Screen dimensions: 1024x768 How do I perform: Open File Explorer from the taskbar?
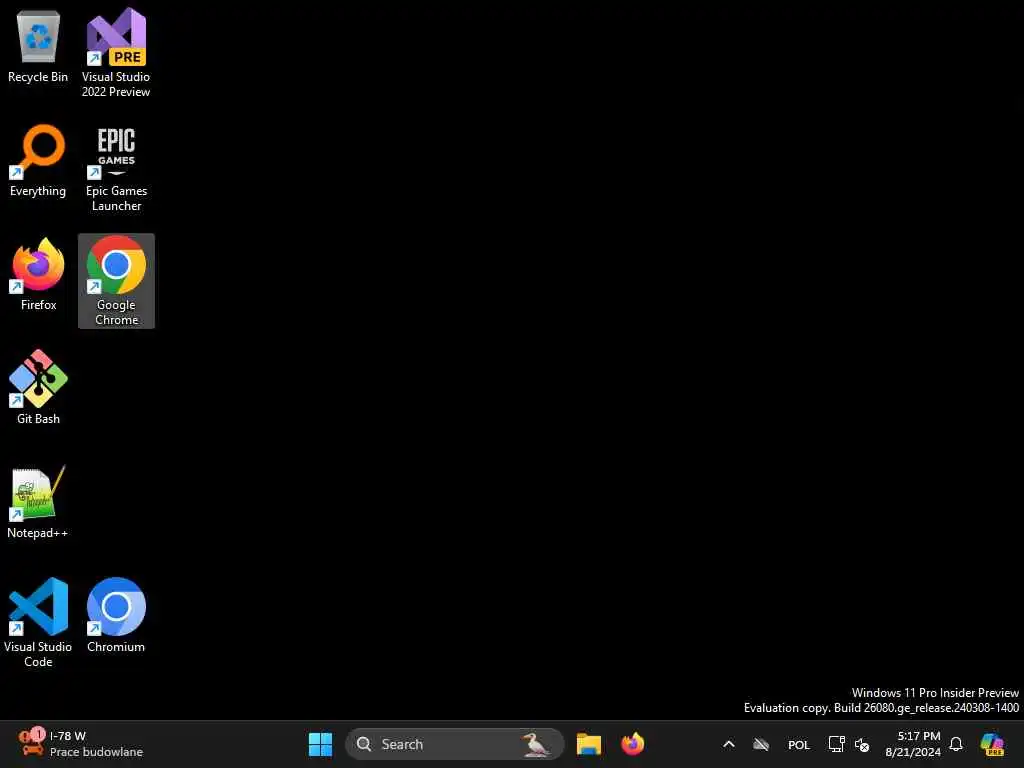[x=588, y=744]
